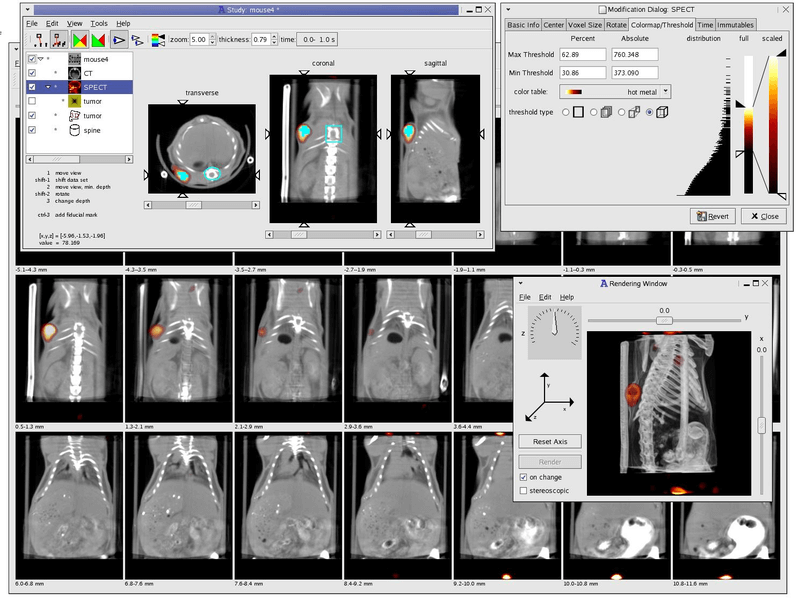
Task: Disable the 'on change' rendering checkbox
Action: [x=523, y=477]
